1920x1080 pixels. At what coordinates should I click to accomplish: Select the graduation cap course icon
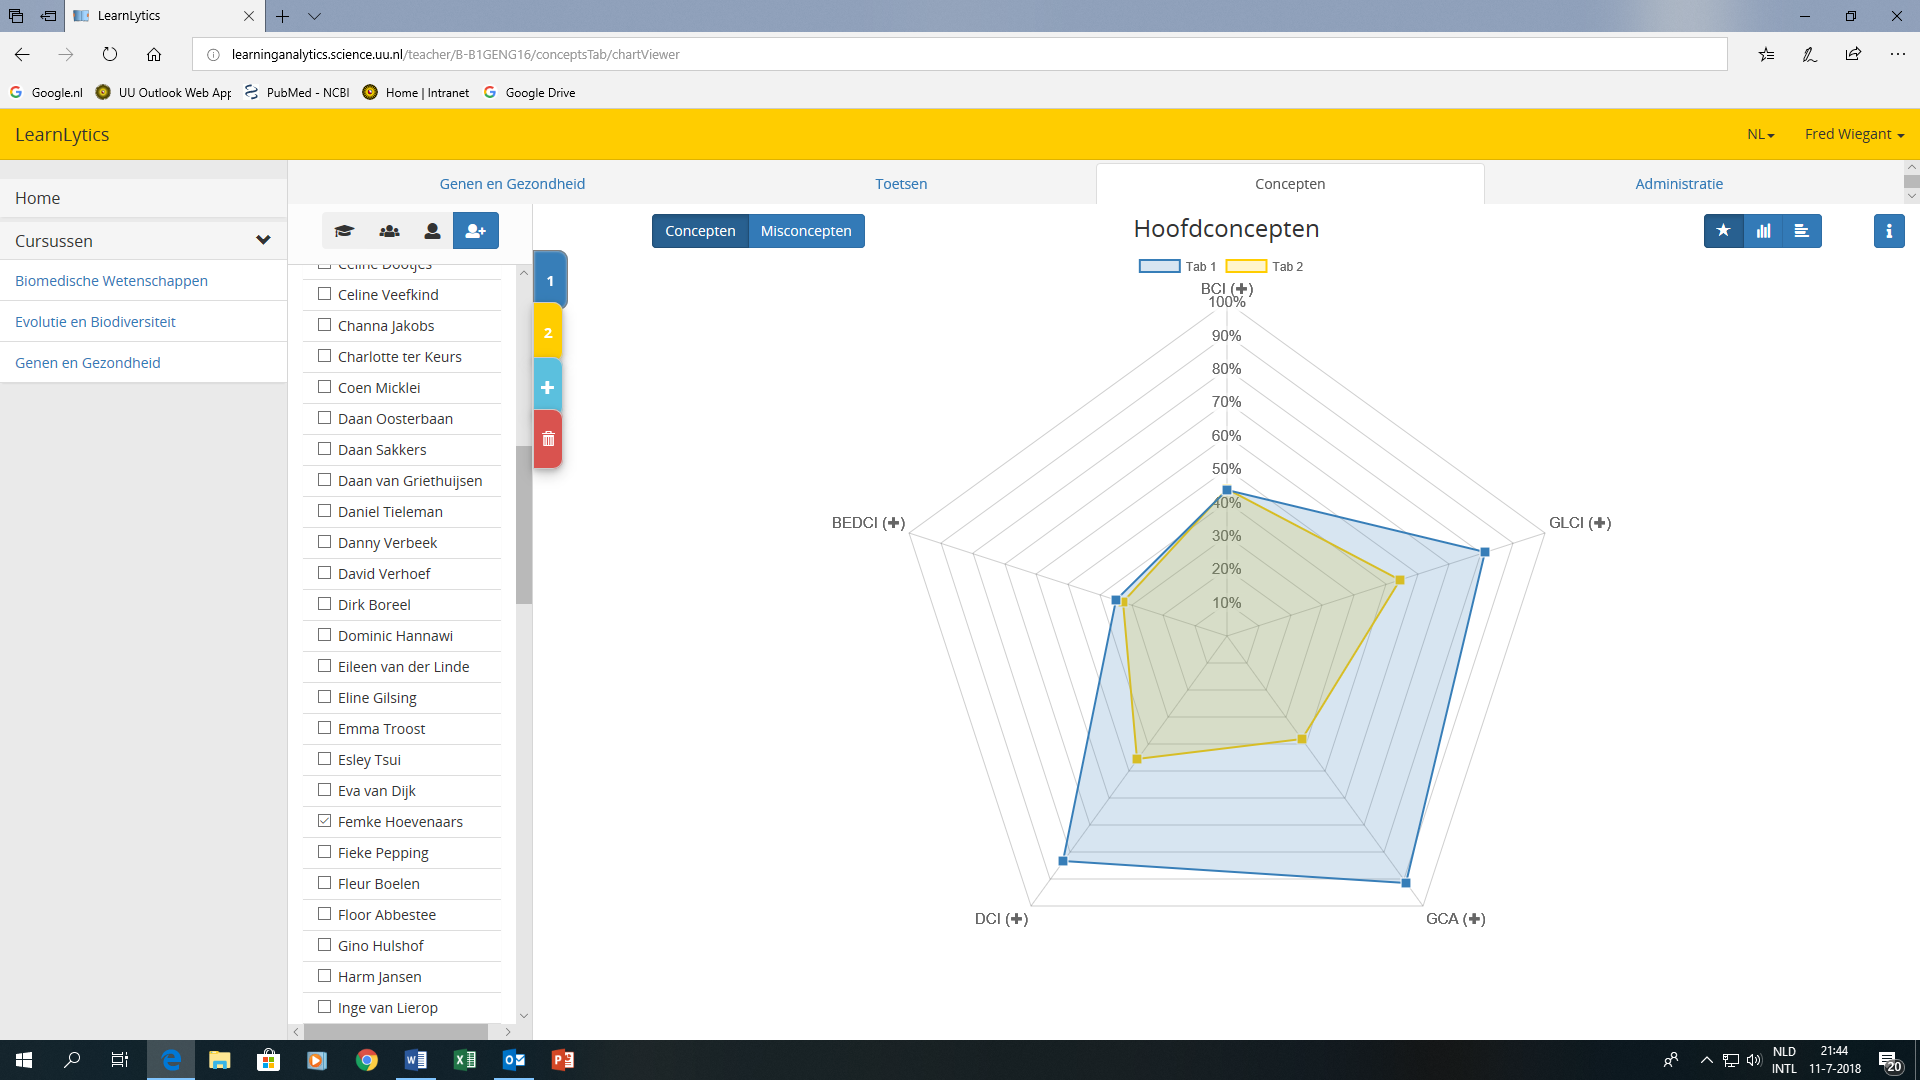pyautogui.click(x=344, y=231)
